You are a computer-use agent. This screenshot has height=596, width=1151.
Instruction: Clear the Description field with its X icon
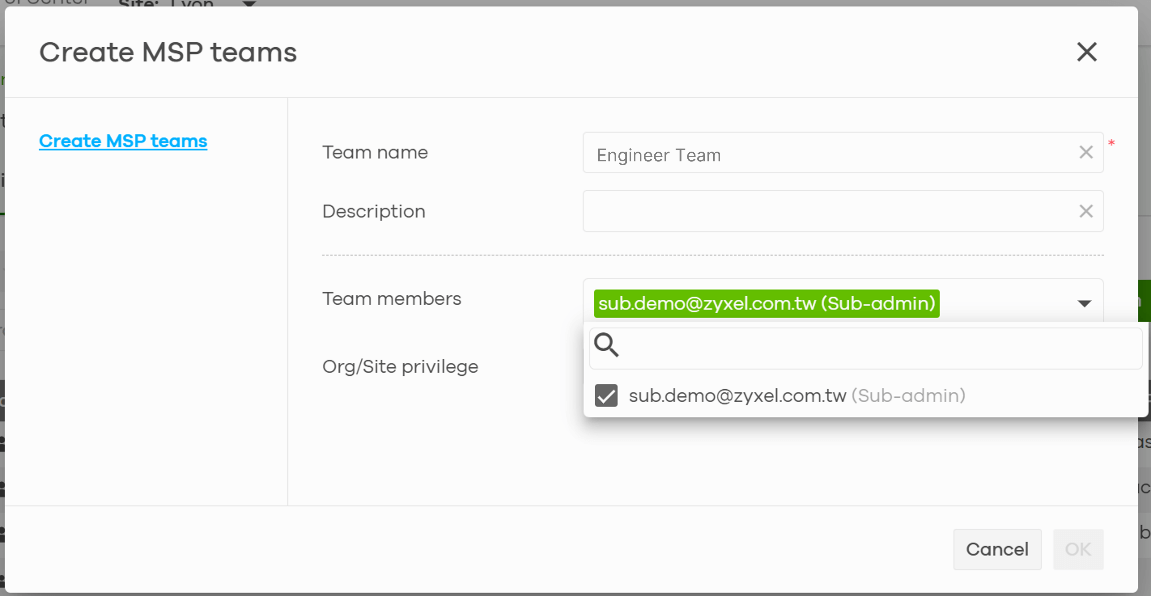[x=1086, y=211]
